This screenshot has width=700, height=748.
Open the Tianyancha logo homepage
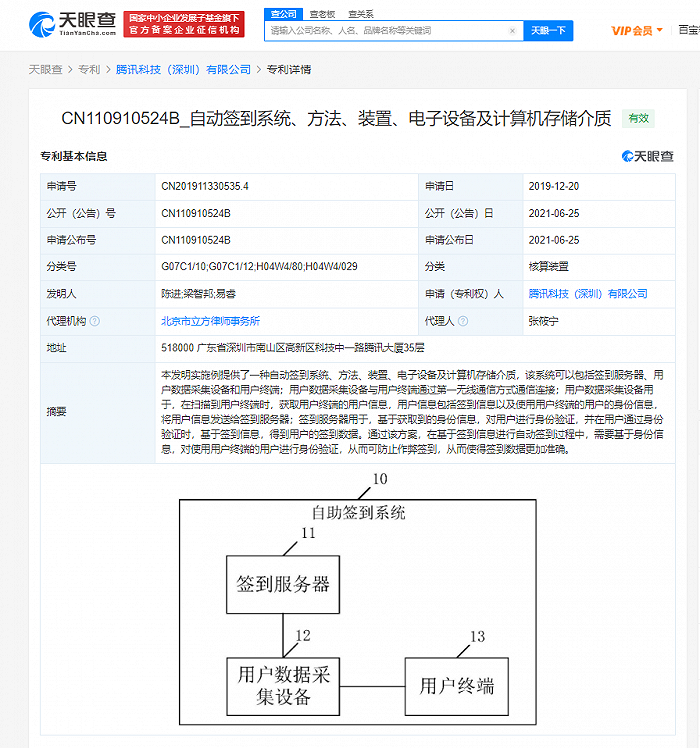[72, 24]
